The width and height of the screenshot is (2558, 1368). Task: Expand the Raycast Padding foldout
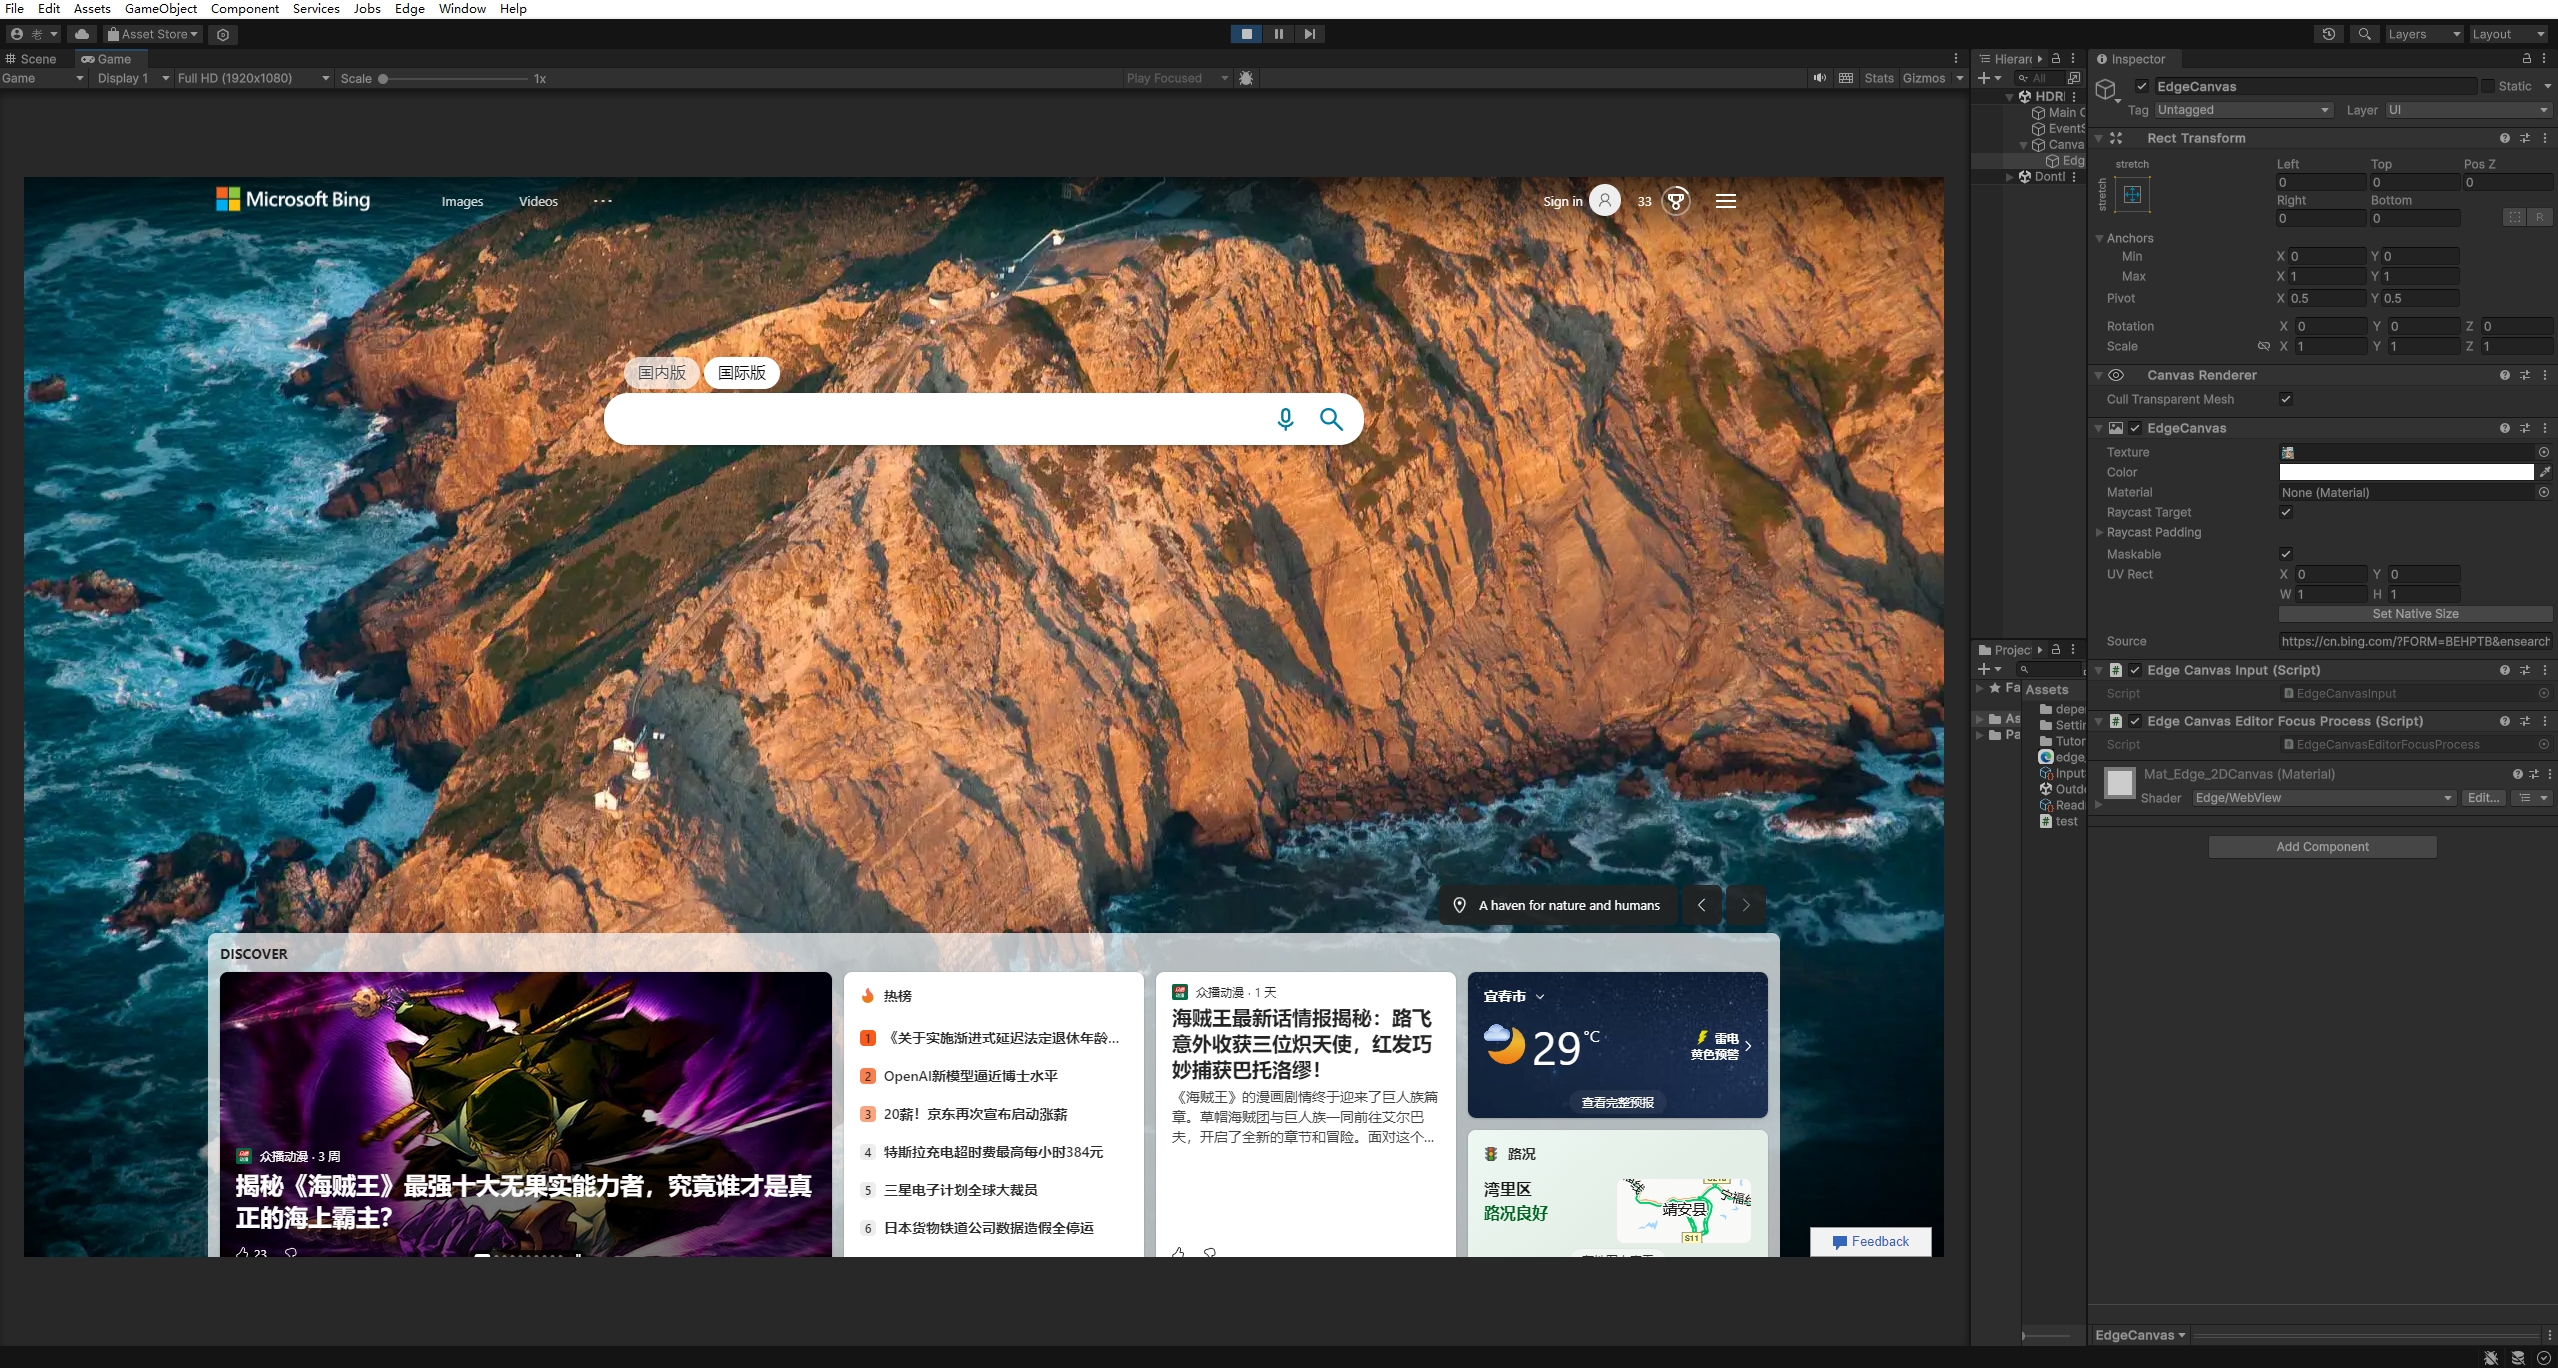tap(2100, 532)
